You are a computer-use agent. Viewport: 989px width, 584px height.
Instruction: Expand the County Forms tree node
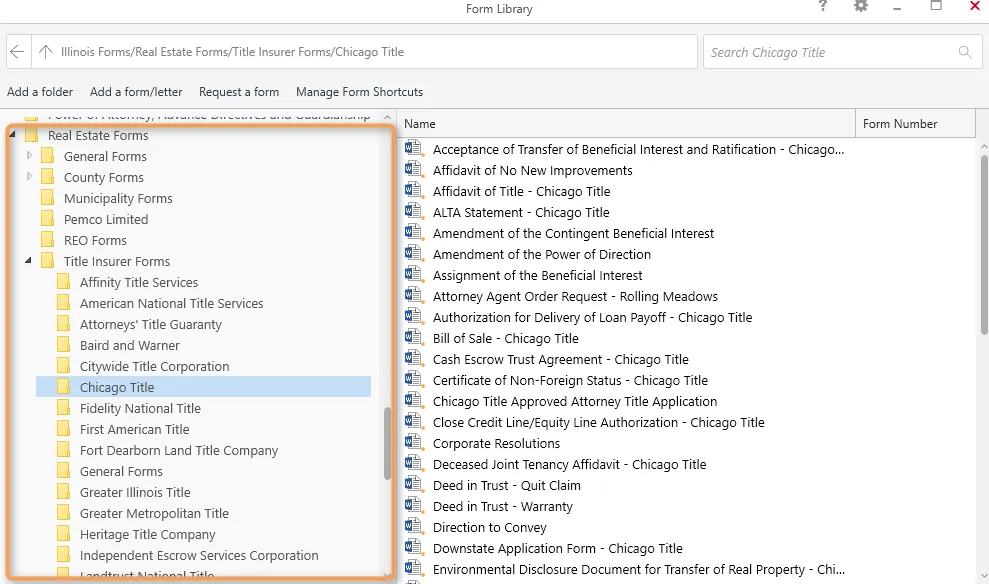[x=29, y=177]
